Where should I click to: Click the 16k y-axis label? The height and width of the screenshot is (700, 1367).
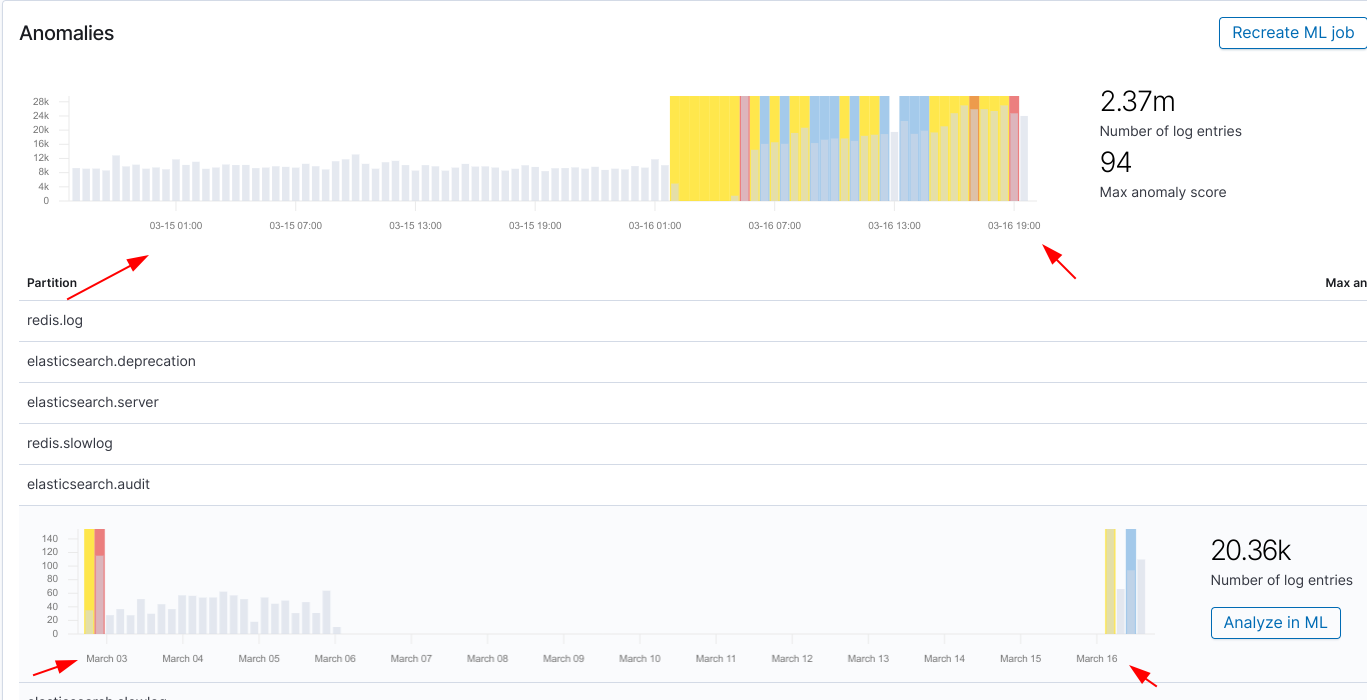click(x=41, y=144)
